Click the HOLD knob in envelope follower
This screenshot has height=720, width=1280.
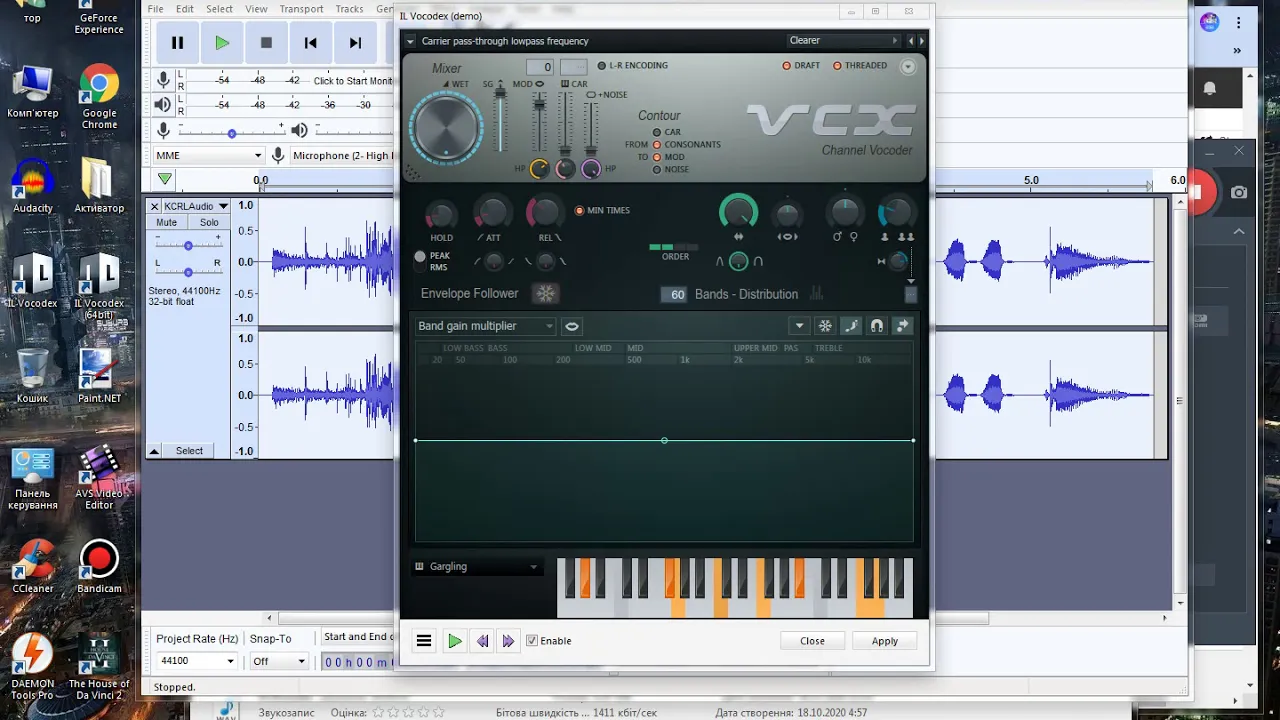pos(441,213)
